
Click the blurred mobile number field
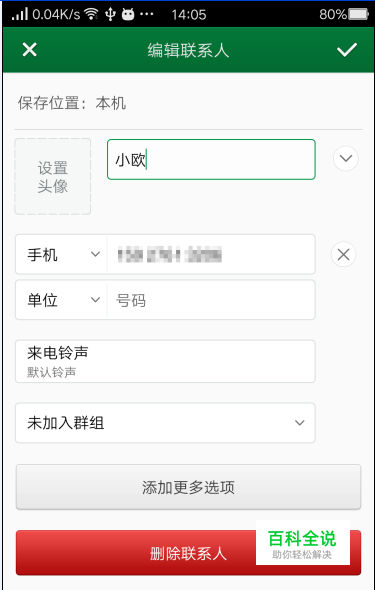coord(211,254)
